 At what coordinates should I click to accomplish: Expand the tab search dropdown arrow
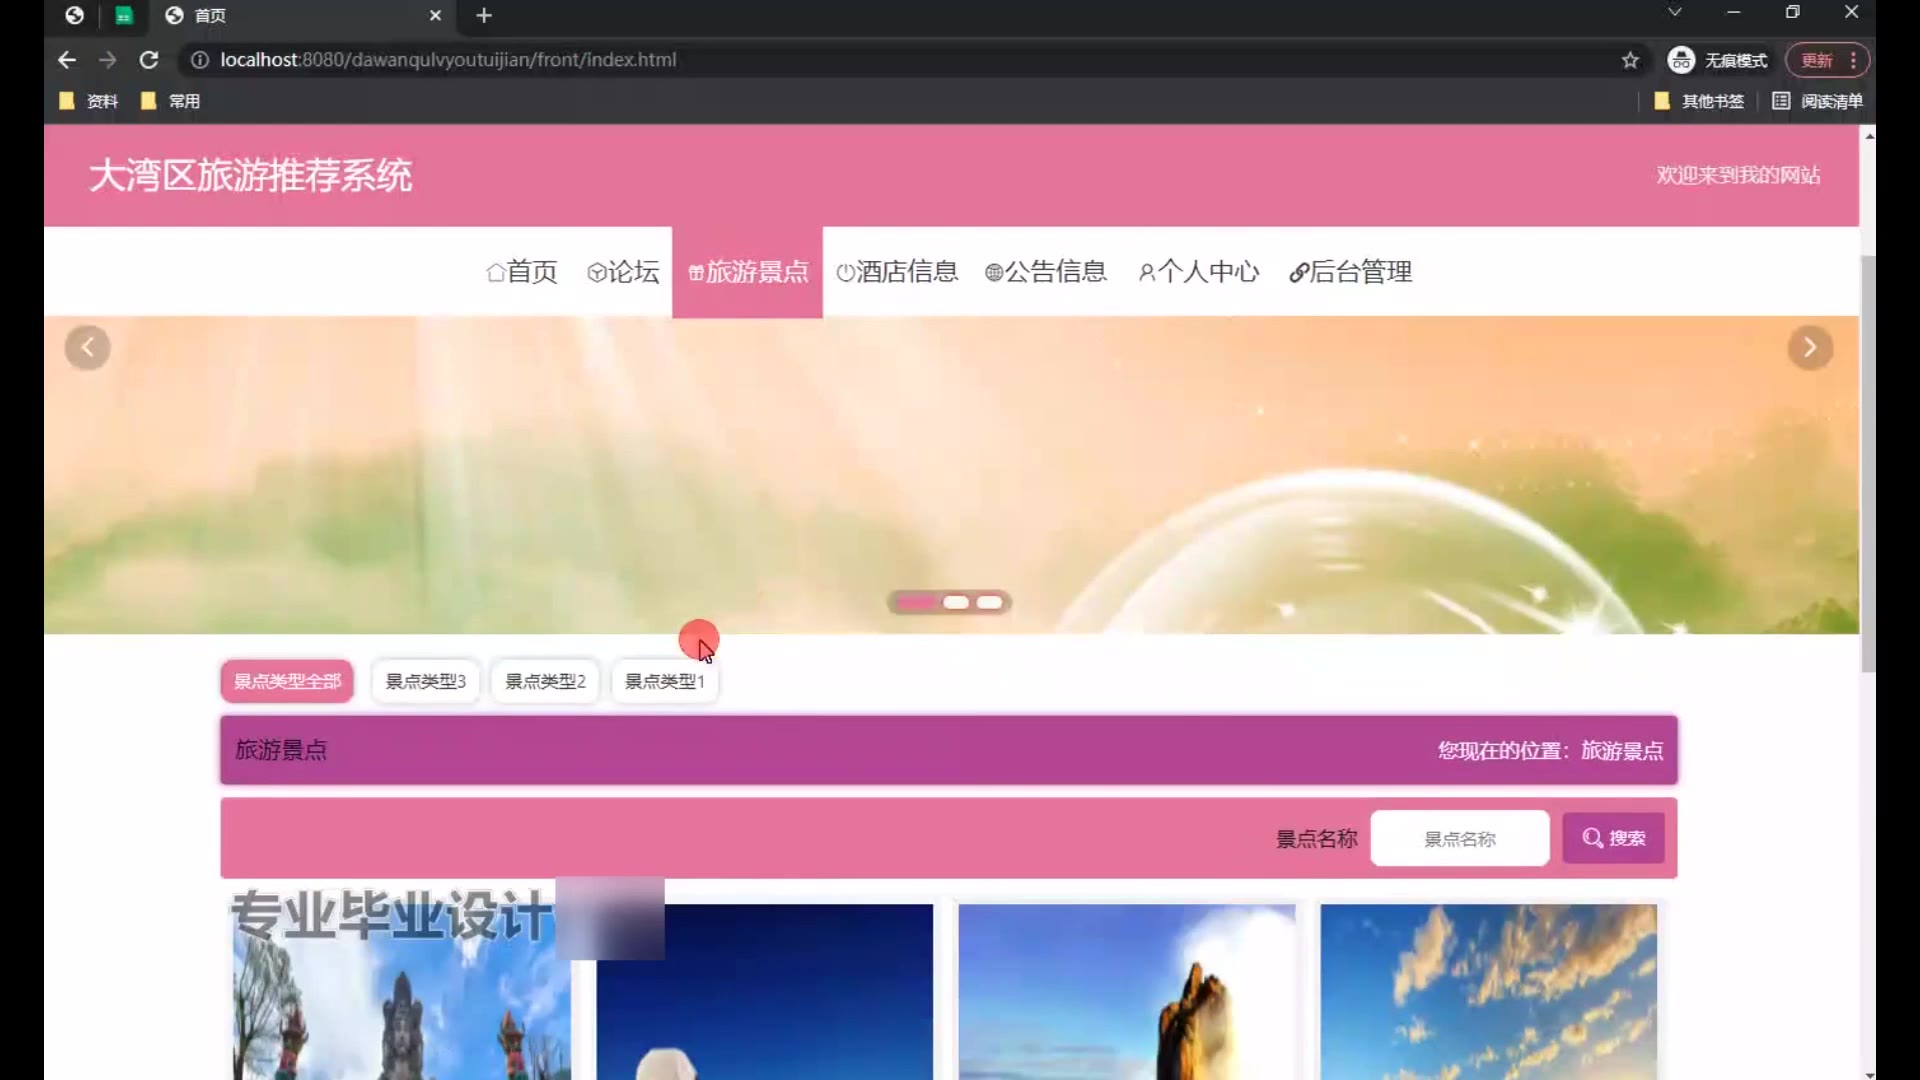(1675, 12)
